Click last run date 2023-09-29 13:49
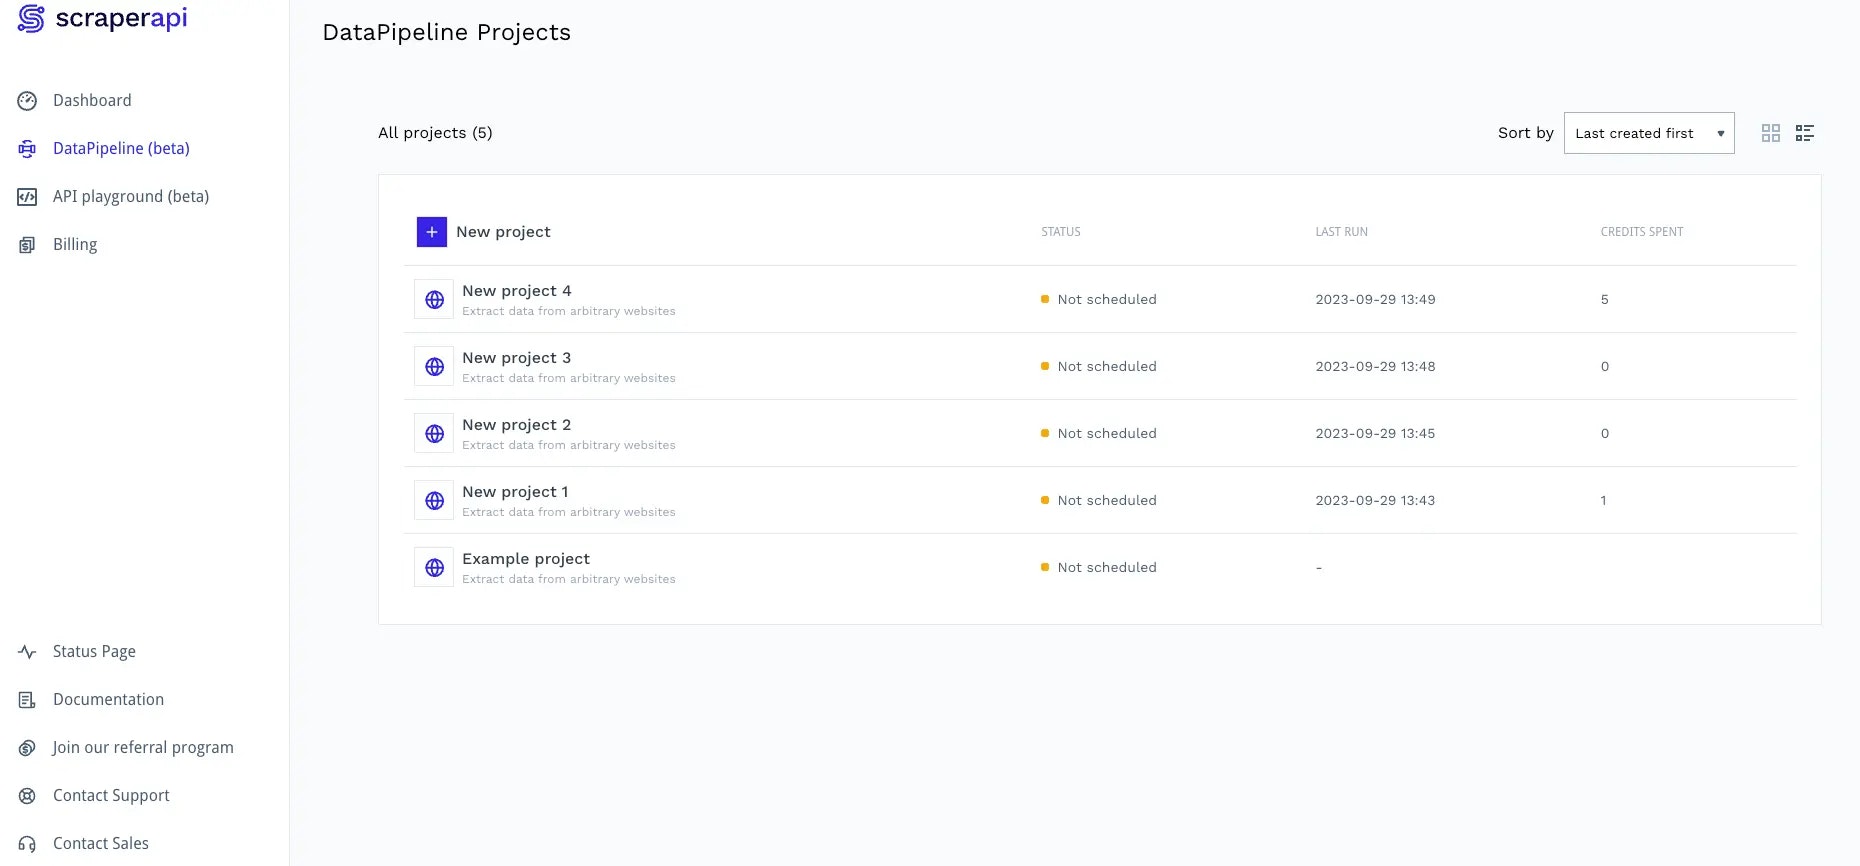This screenshot has height=866, width=1860. click(1375, 299)
